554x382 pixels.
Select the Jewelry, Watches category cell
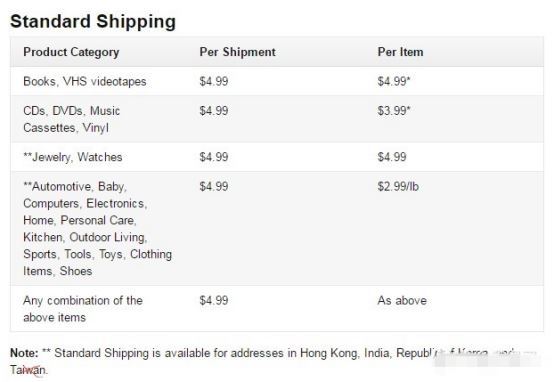click(x=73, y=157)
